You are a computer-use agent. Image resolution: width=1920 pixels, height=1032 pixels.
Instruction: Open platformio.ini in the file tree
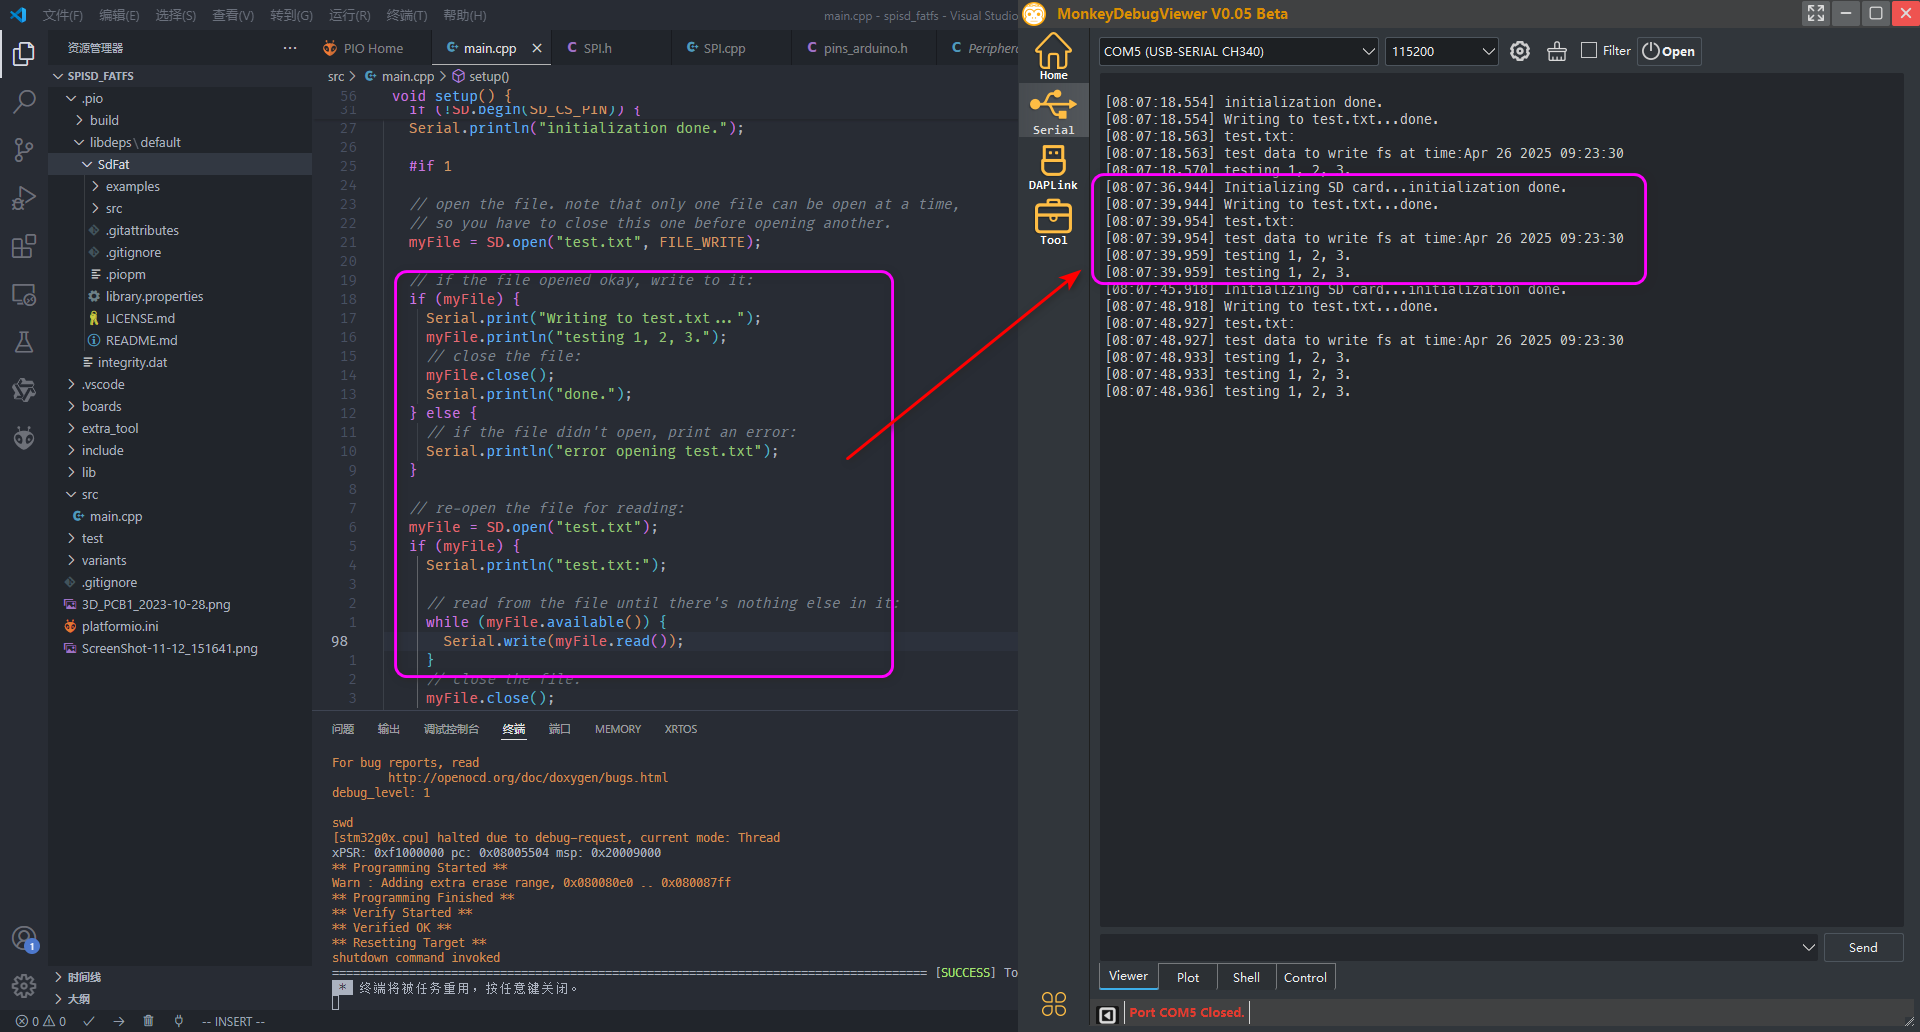pyautogui.click(x=120, y=626)
